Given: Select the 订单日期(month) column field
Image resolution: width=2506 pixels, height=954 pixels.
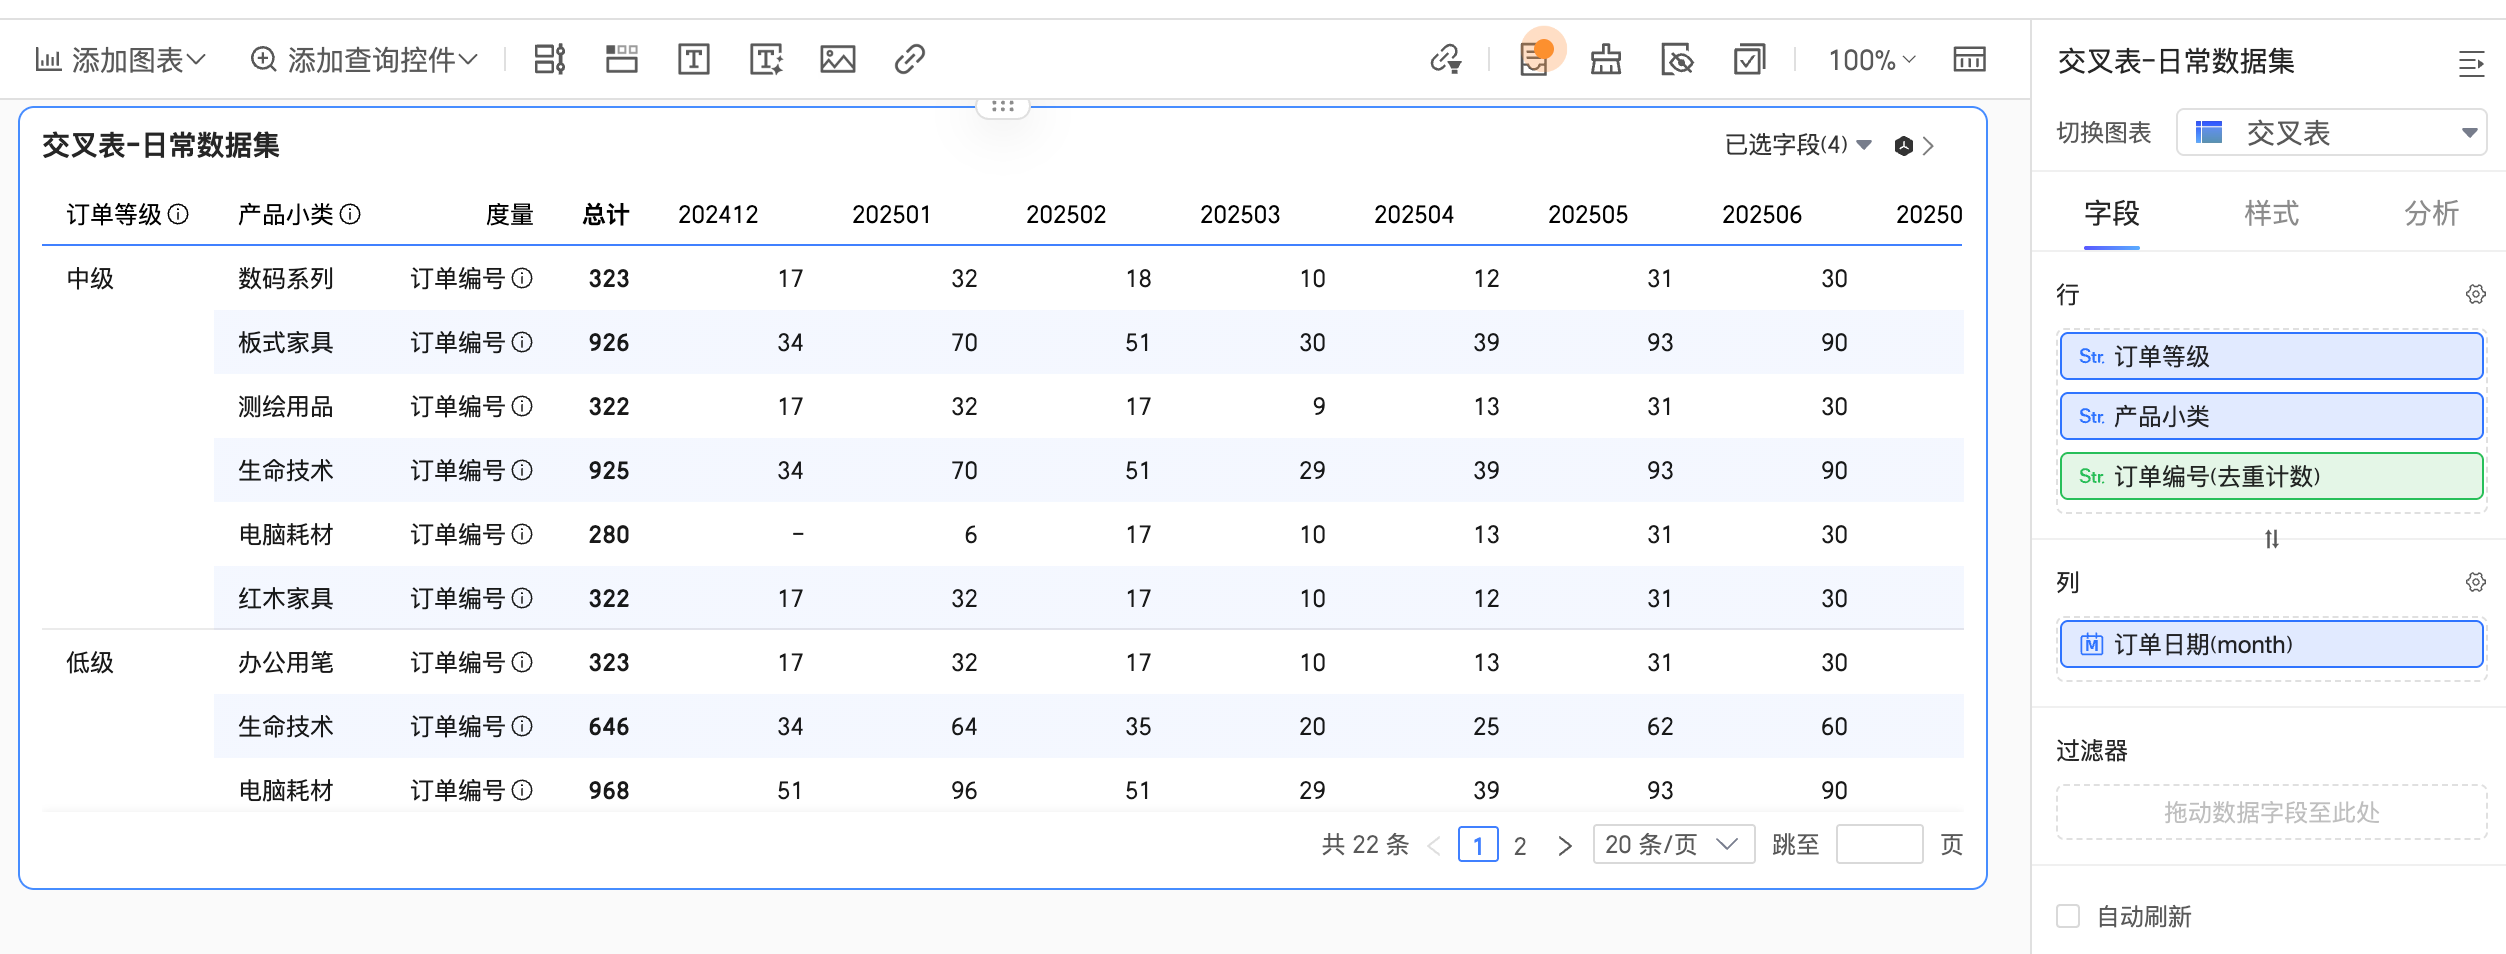Looking at the screenshot, I should click(x=2271, y=645).
